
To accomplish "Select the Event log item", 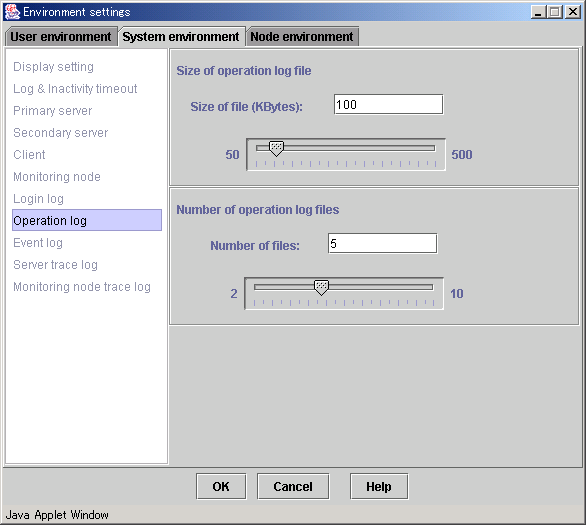I will pyautogui.click(x=38, y=243).
